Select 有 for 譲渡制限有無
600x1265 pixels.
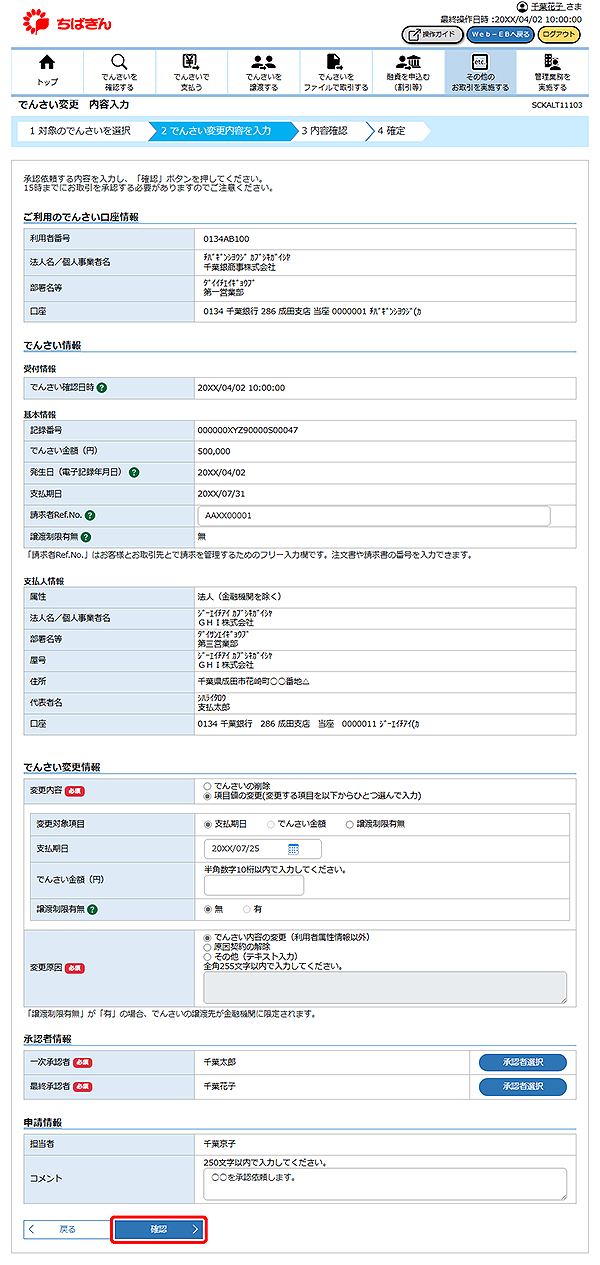247,909
